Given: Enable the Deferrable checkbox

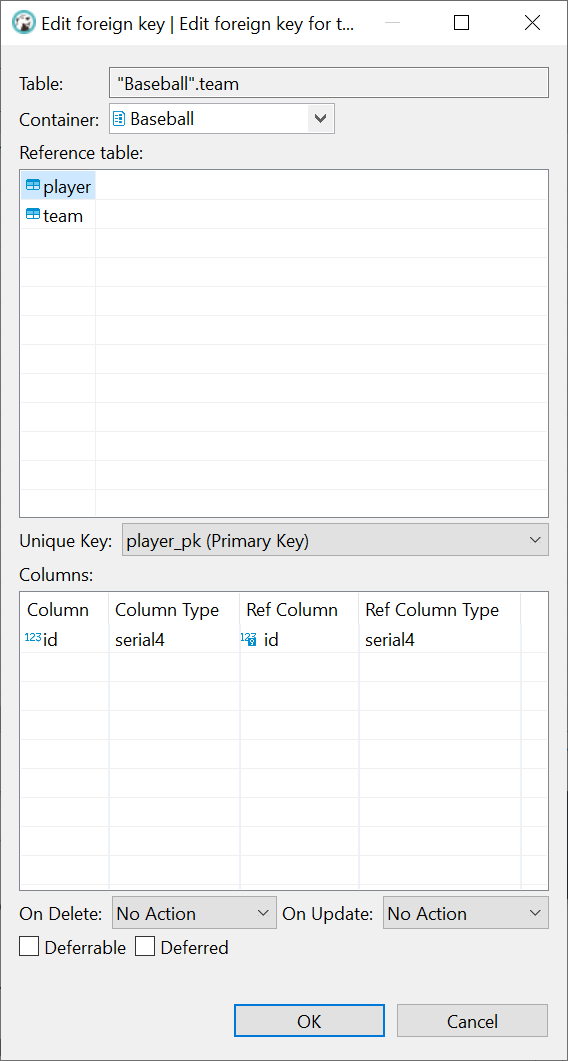Looking at the screenshot, I should tap(29, 947).
